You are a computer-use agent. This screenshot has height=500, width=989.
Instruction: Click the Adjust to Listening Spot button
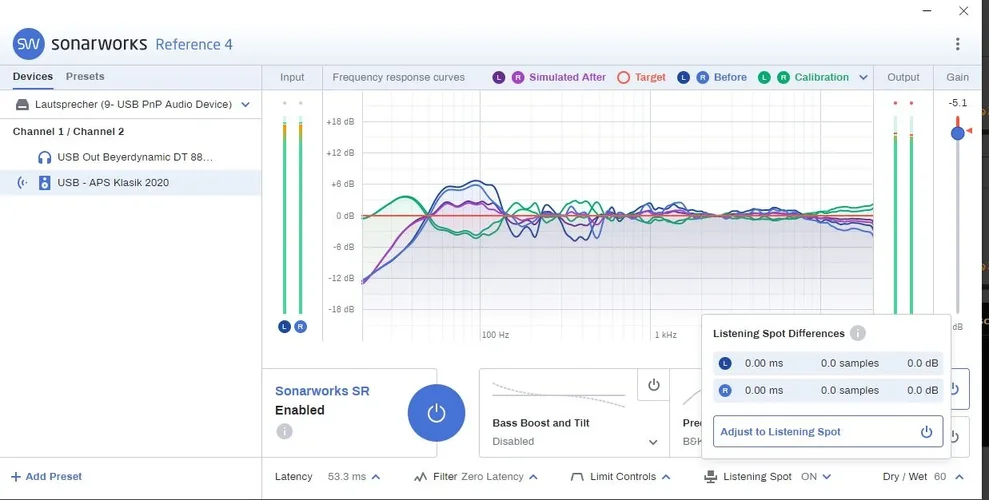(x=827, y=432)
